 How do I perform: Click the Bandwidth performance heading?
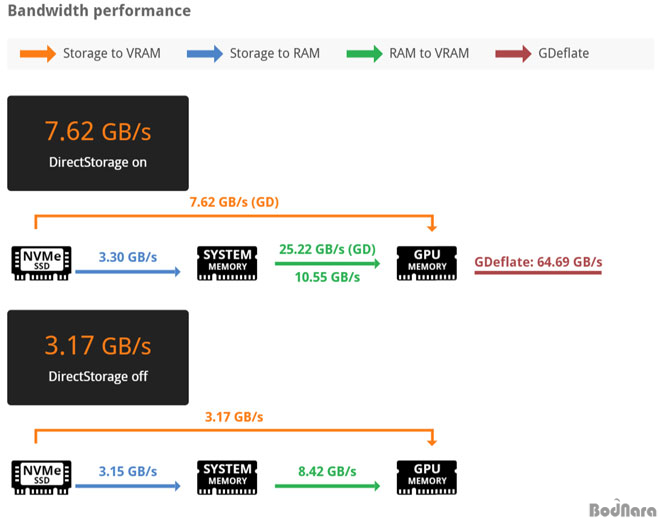point(99,11)
